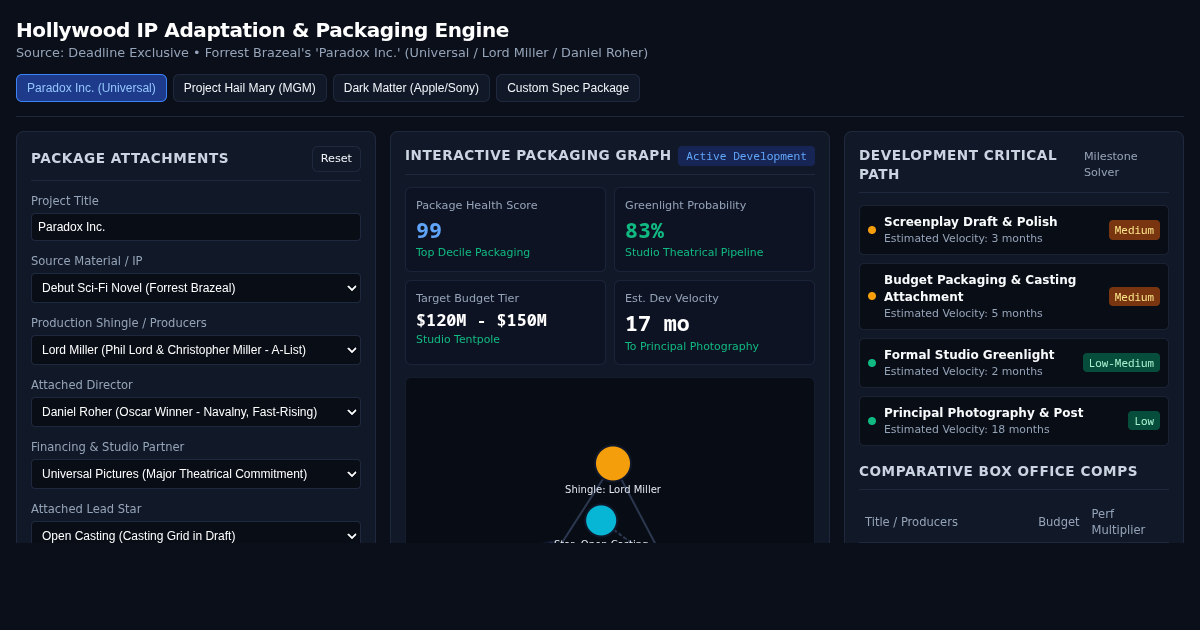Click the Low badge on Principal Photography
This screenshot has width=1200, height=630.
tap(1144, 421)
